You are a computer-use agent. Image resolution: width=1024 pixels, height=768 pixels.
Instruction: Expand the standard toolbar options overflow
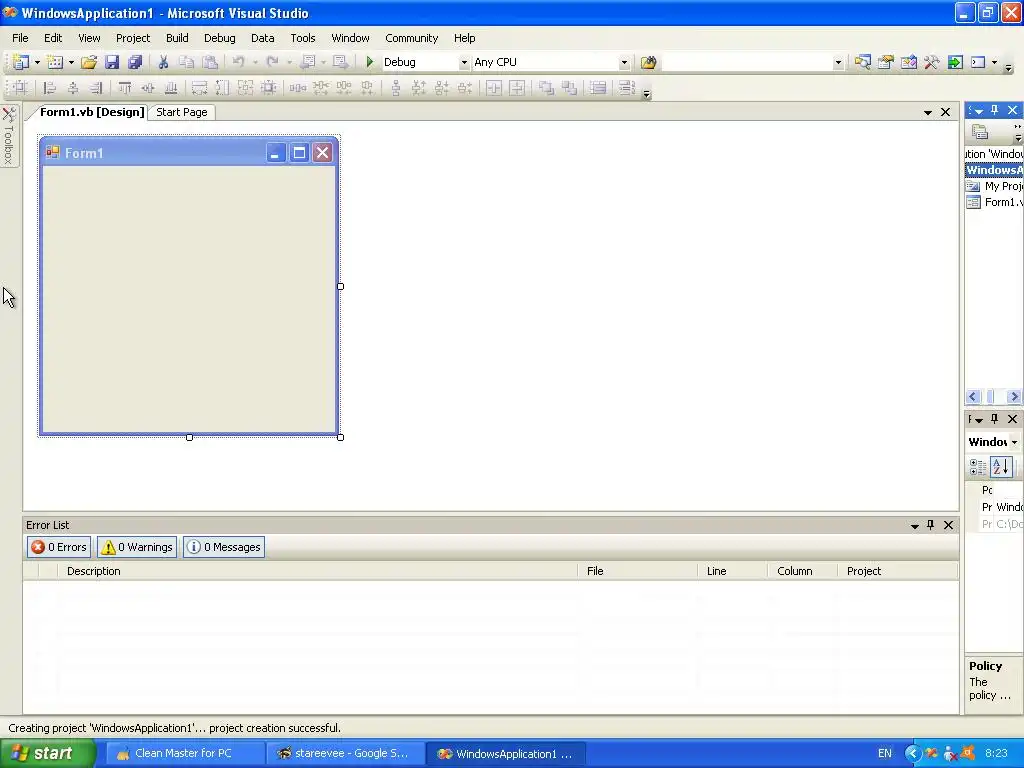[1008, 67]
